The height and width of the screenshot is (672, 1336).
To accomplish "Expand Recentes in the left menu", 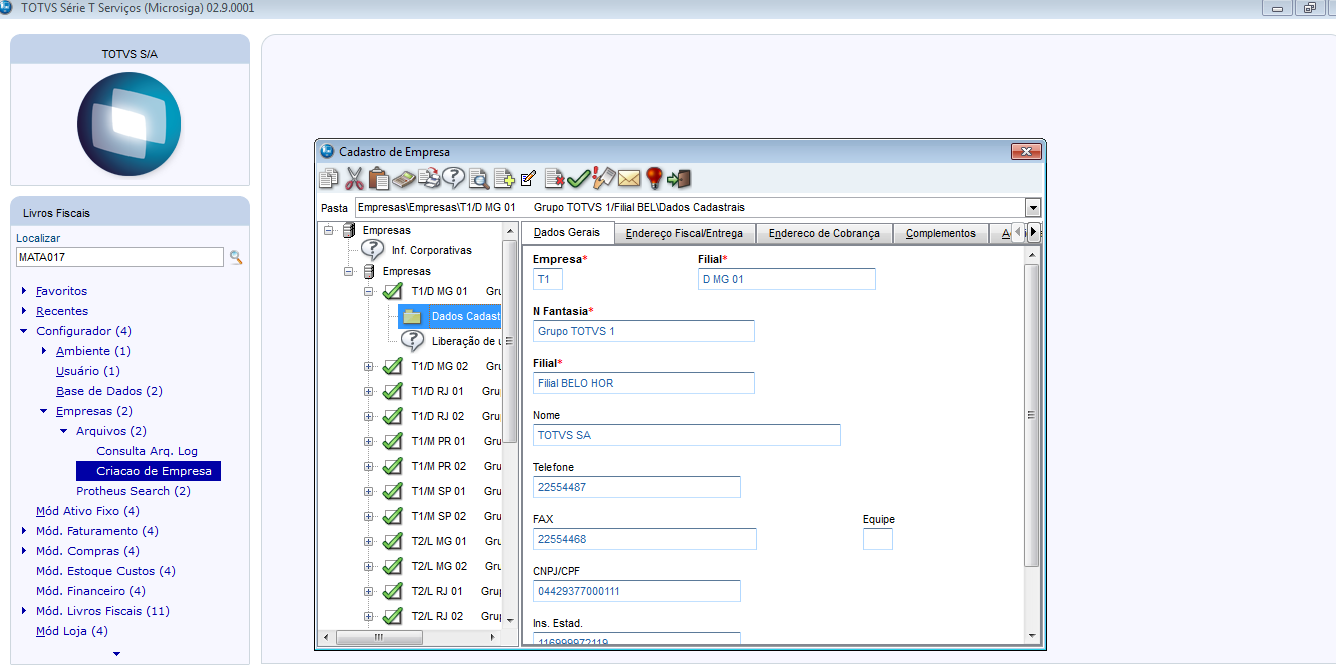I will click(x=24, y=311).
